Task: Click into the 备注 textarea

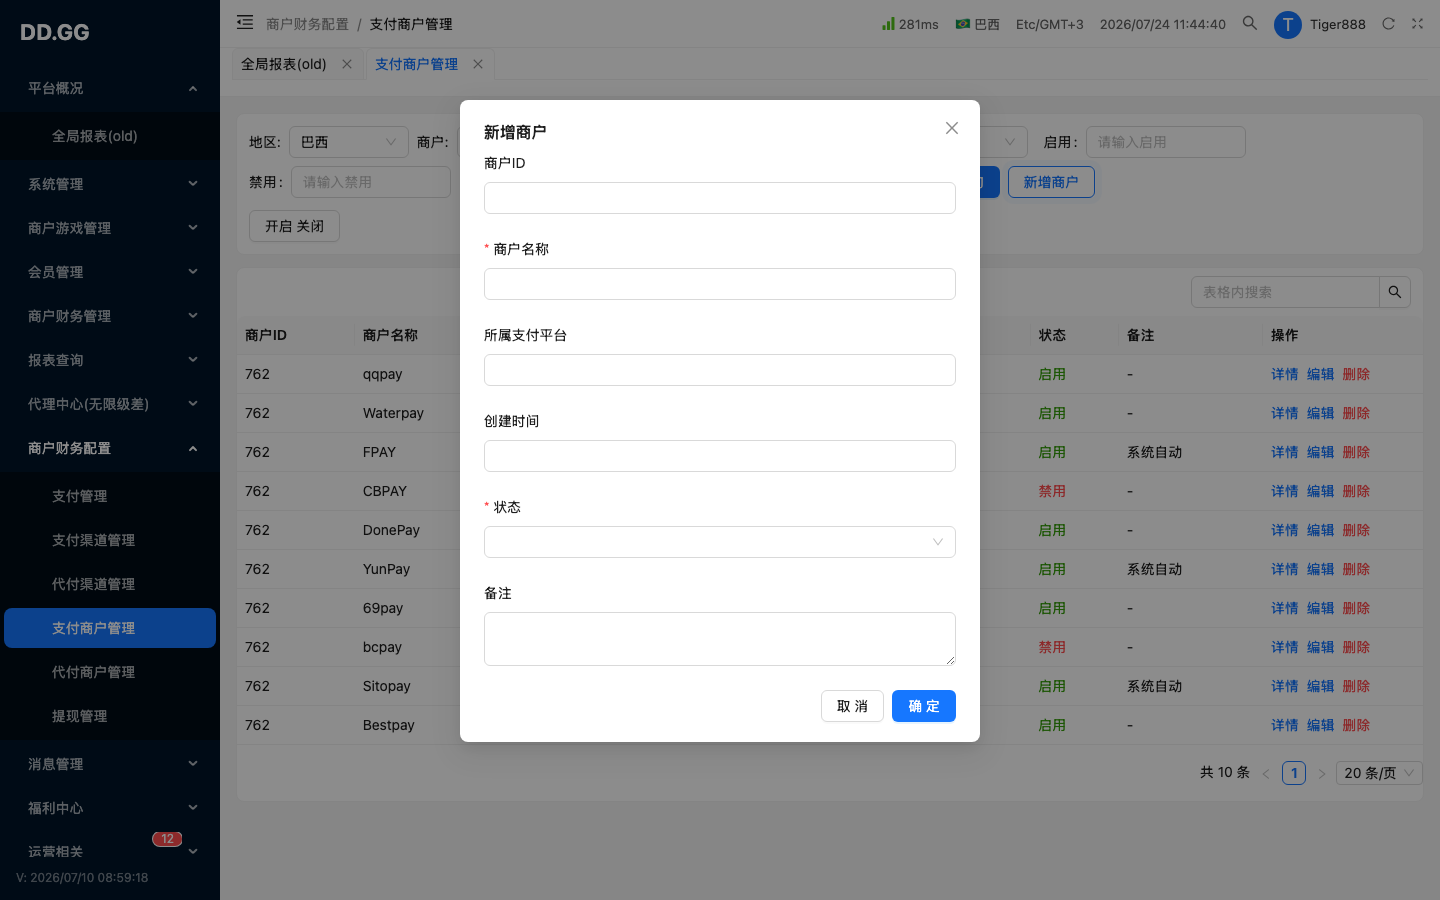Action: [720, 639]
